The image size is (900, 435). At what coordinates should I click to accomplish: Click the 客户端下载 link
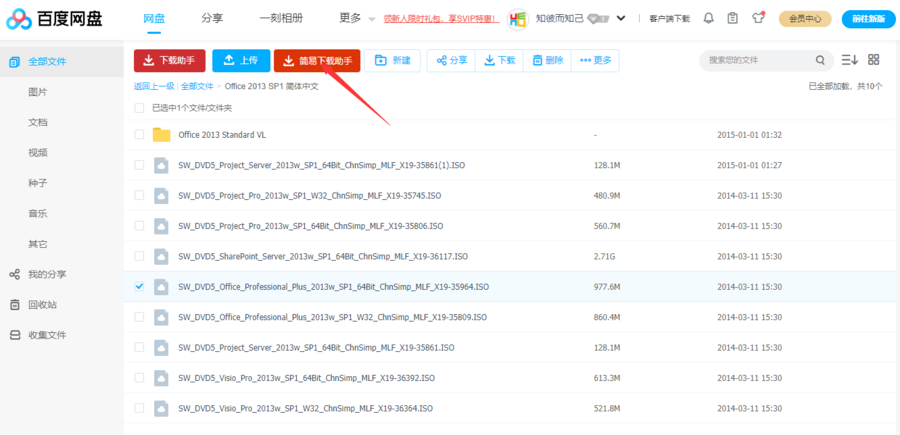click(x=669, y=19)
